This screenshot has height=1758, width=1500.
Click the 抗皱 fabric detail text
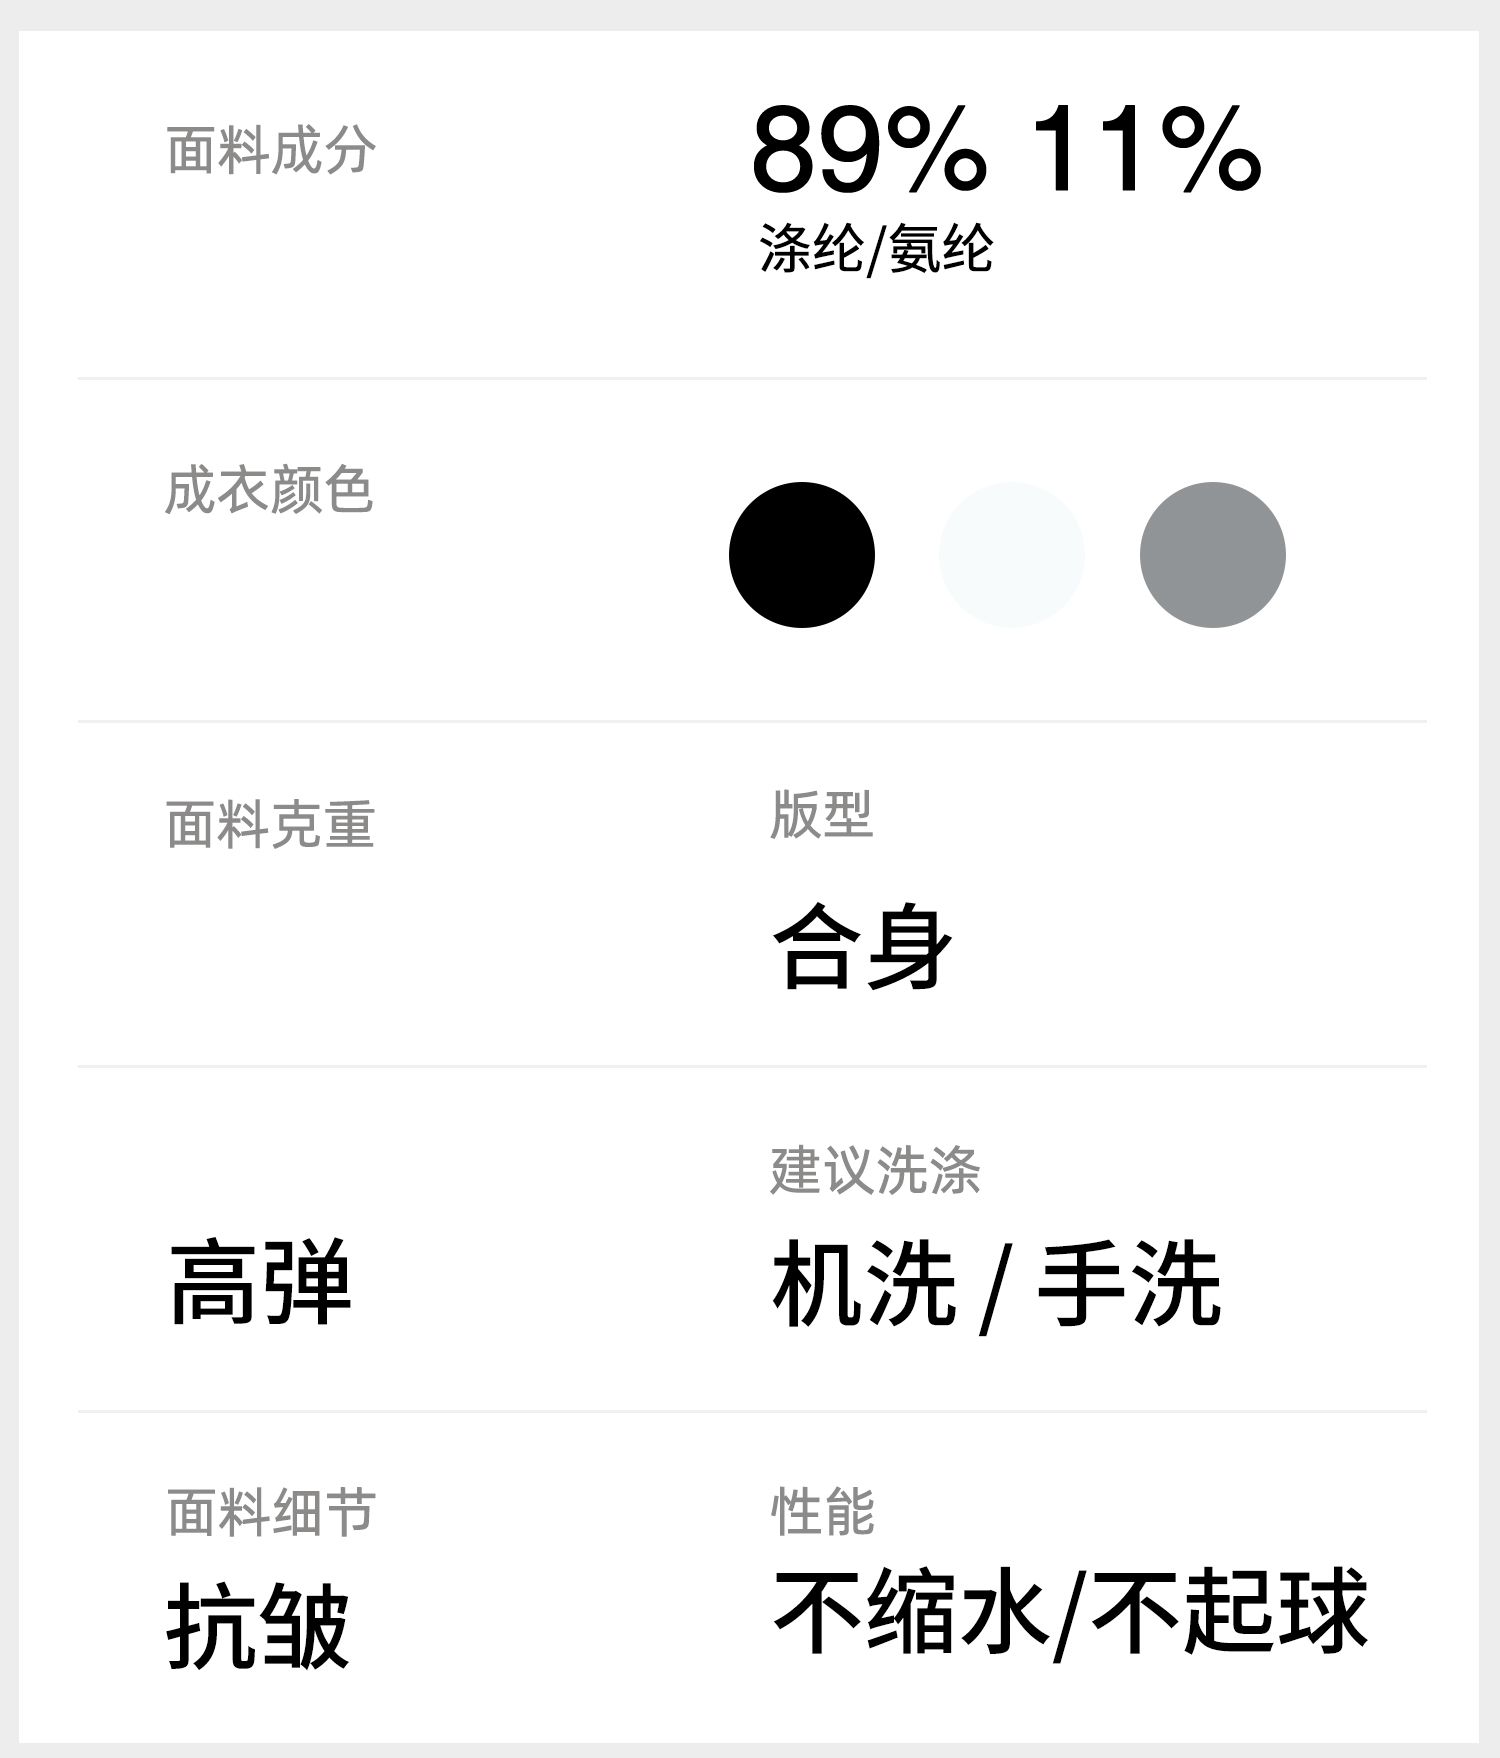click(x=258, y=1626)
